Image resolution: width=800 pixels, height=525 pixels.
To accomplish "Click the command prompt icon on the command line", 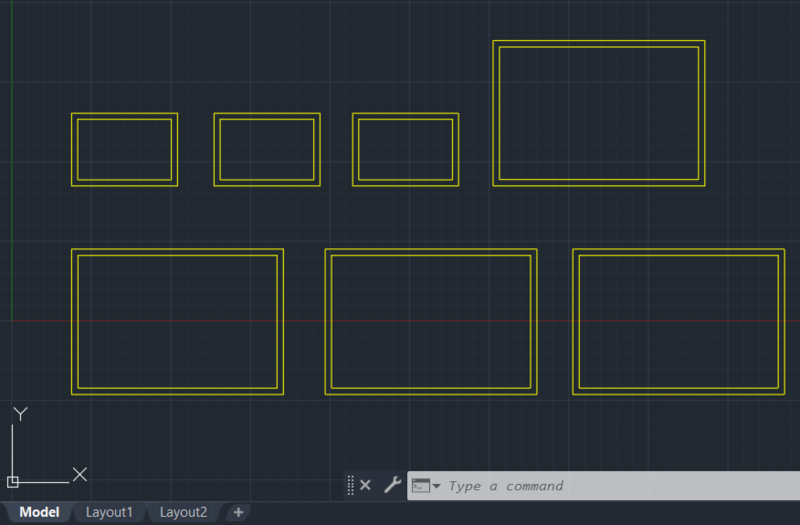I will [420, 486].
